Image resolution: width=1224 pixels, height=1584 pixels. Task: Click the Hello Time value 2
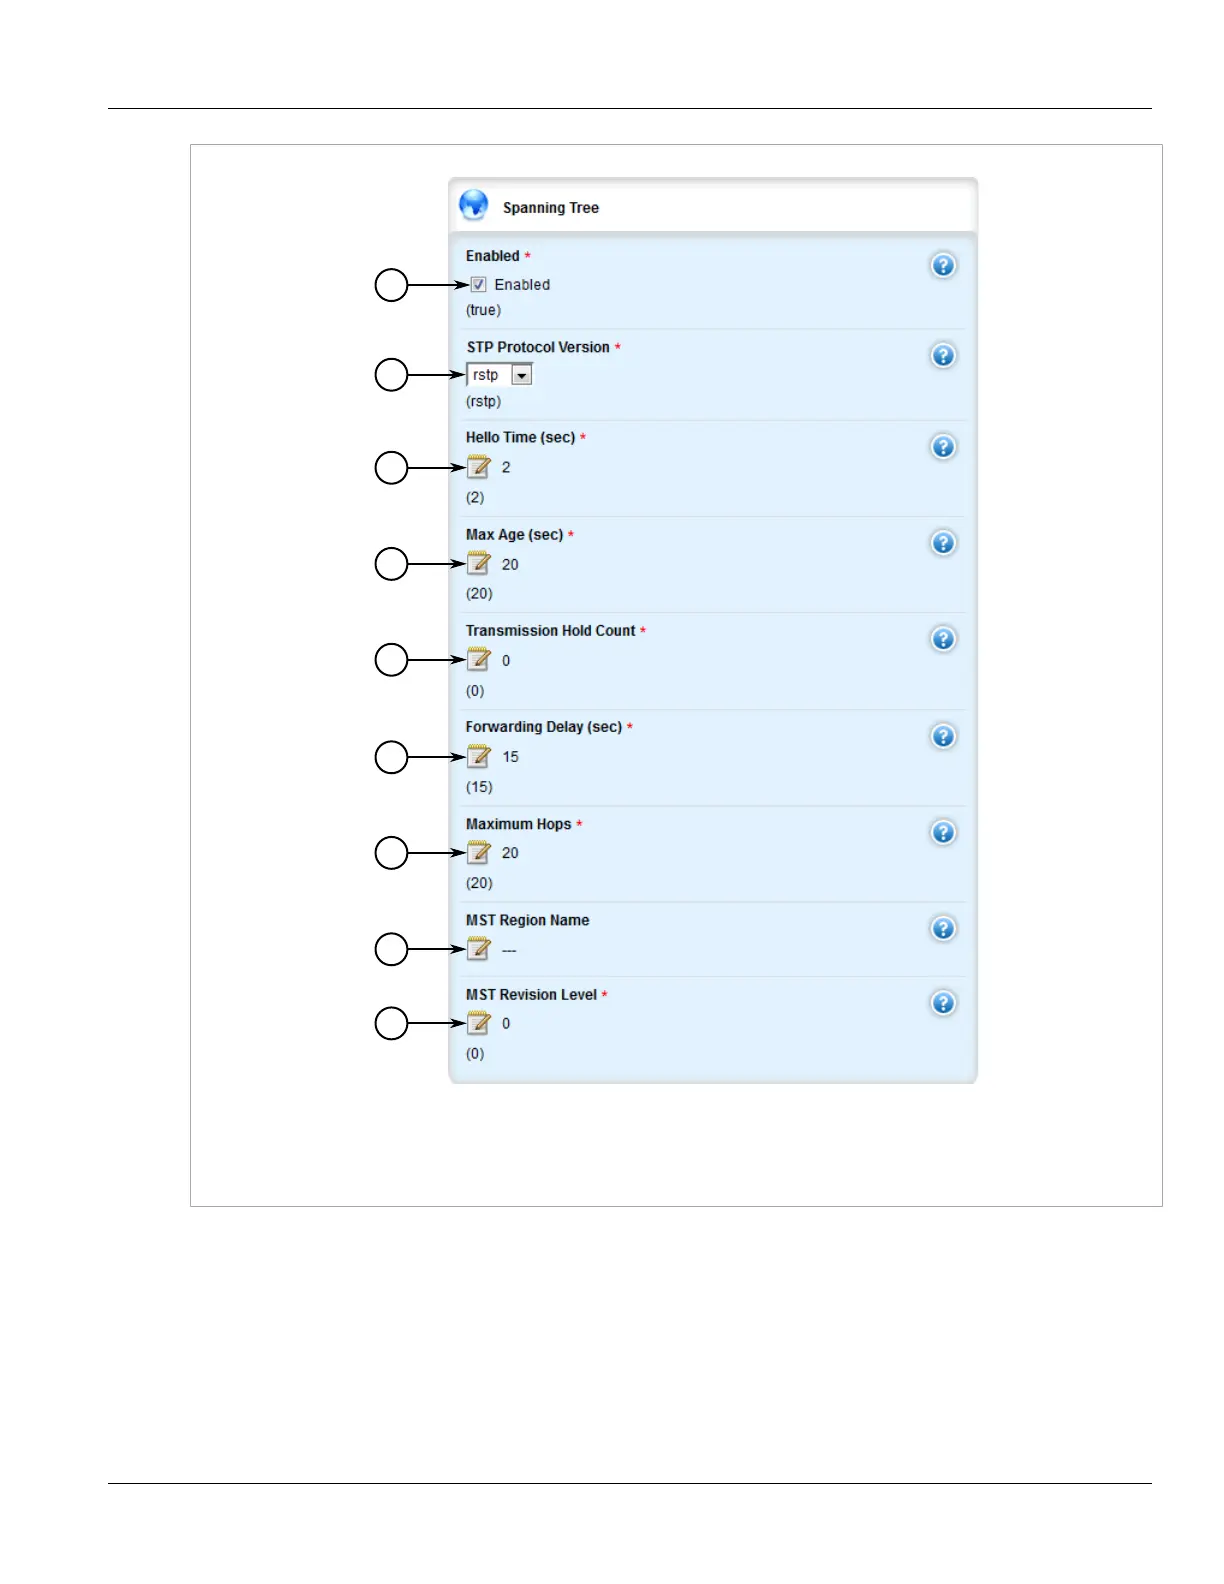pos(506,467)
